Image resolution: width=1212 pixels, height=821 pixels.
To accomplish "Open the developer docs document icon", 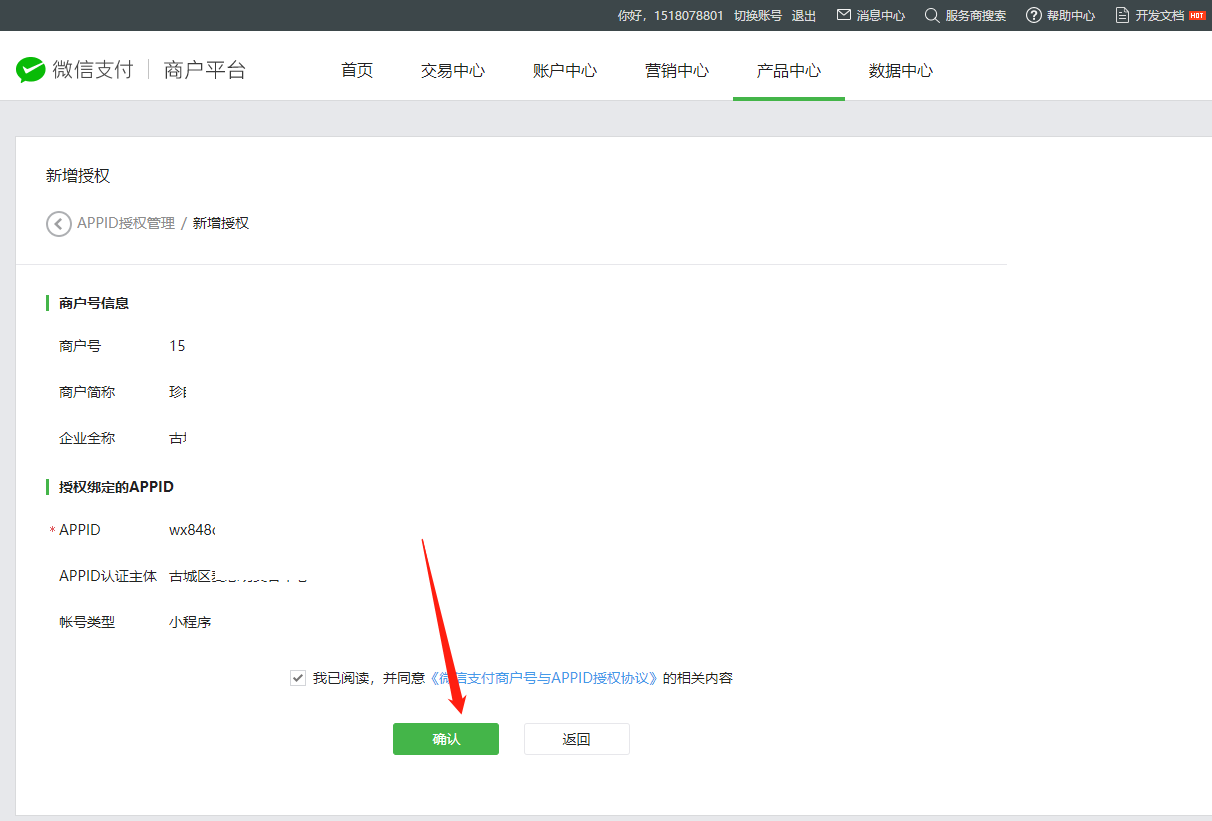I will coord(1123,15).
